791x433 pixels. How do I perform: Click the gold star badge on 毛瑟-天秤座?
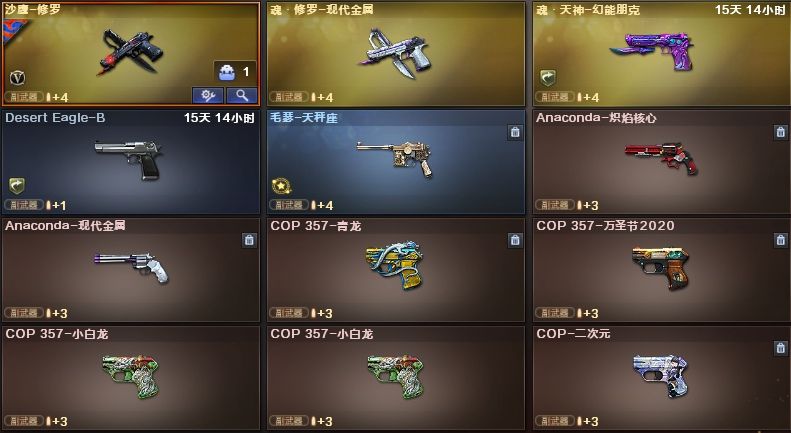coord(280,186)
